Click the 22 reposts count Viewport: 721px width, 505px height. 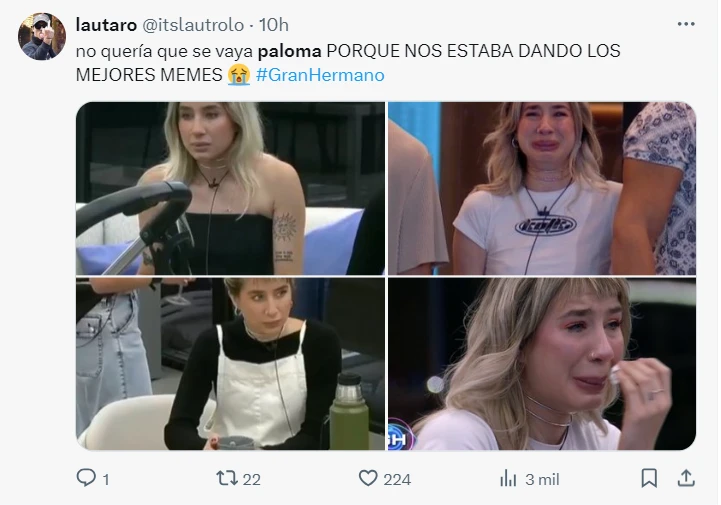(251, 480)
